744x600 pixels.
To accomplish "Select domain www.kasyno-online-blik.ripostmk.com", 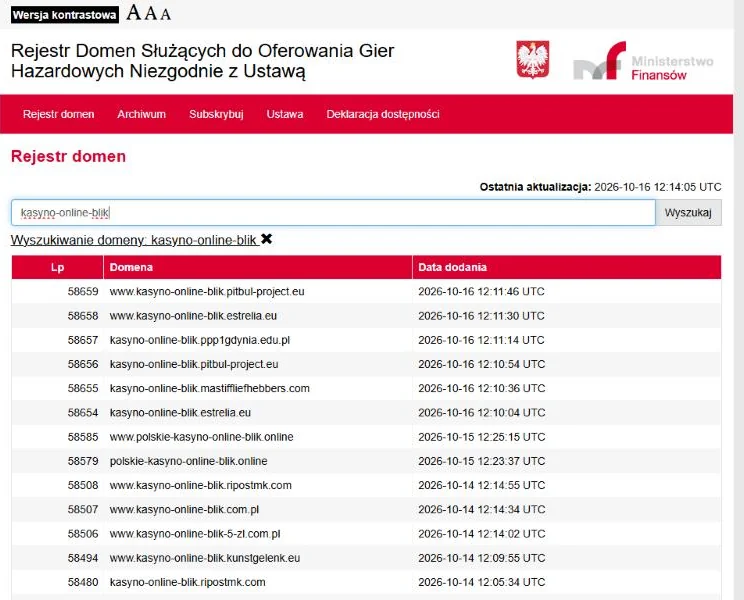I will point(201,485).
